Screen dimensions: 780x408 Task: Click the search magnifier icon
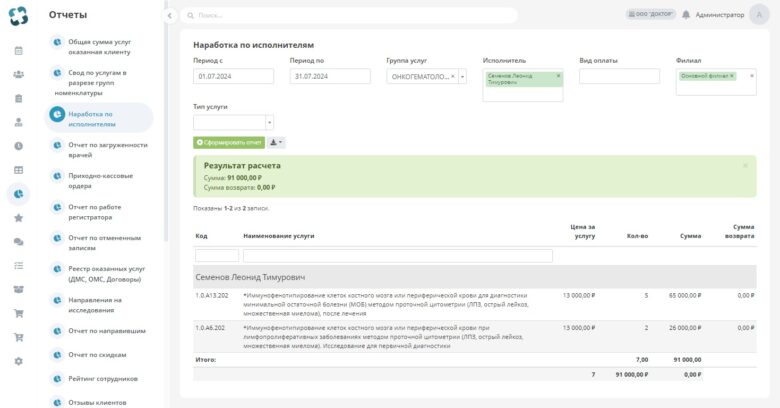click(190, 15)
